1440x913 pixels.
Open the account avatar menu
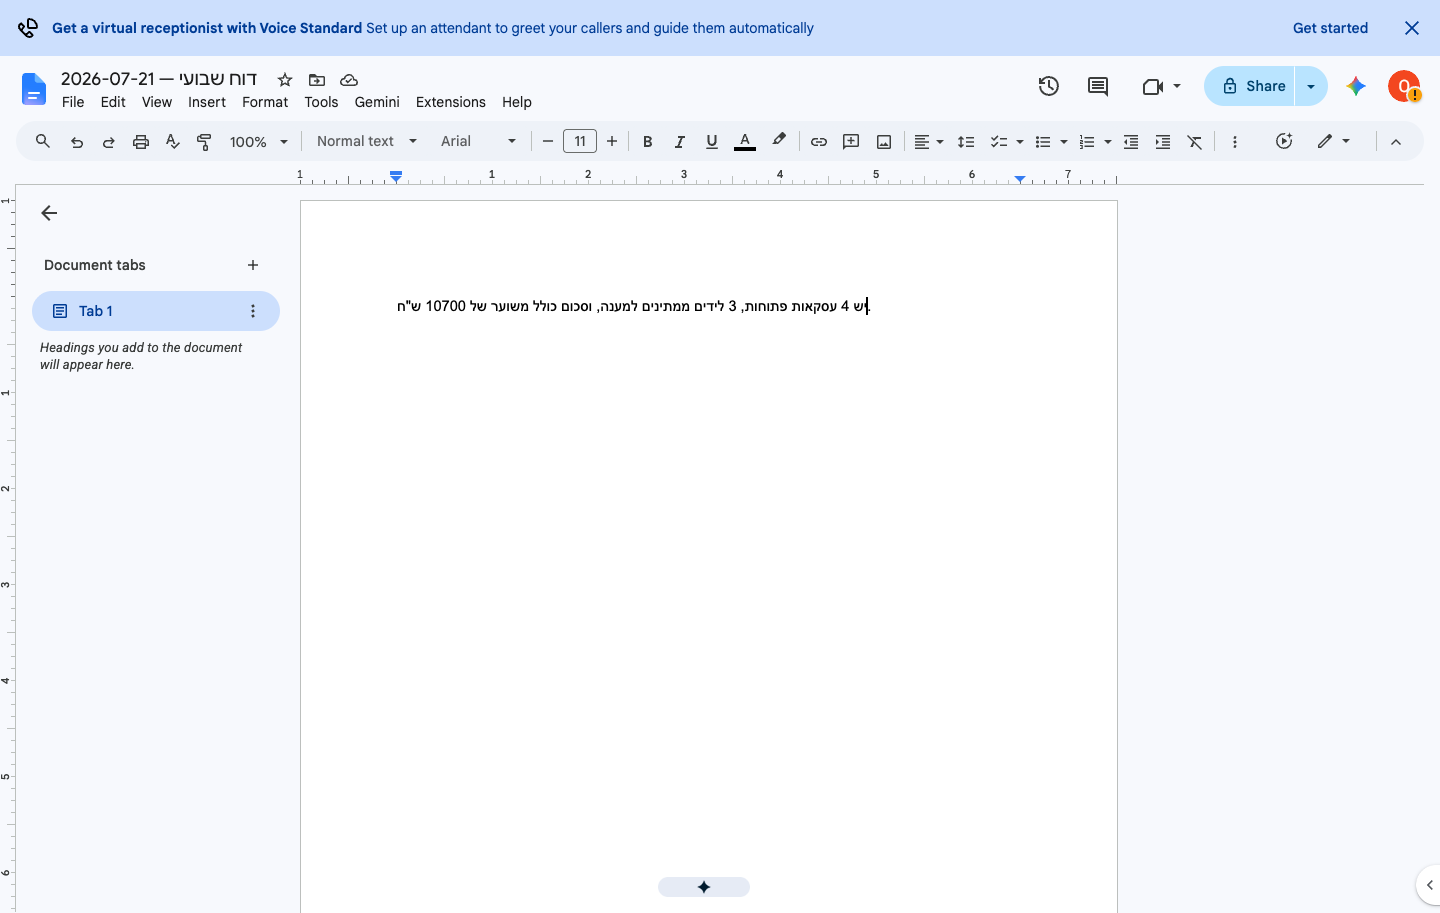click(1404, 86)
